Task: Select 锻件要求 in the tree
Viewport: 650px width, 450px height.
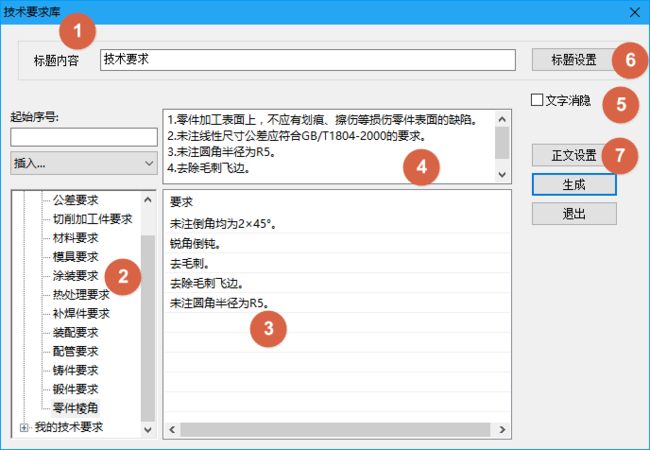Action: (75, 389)
